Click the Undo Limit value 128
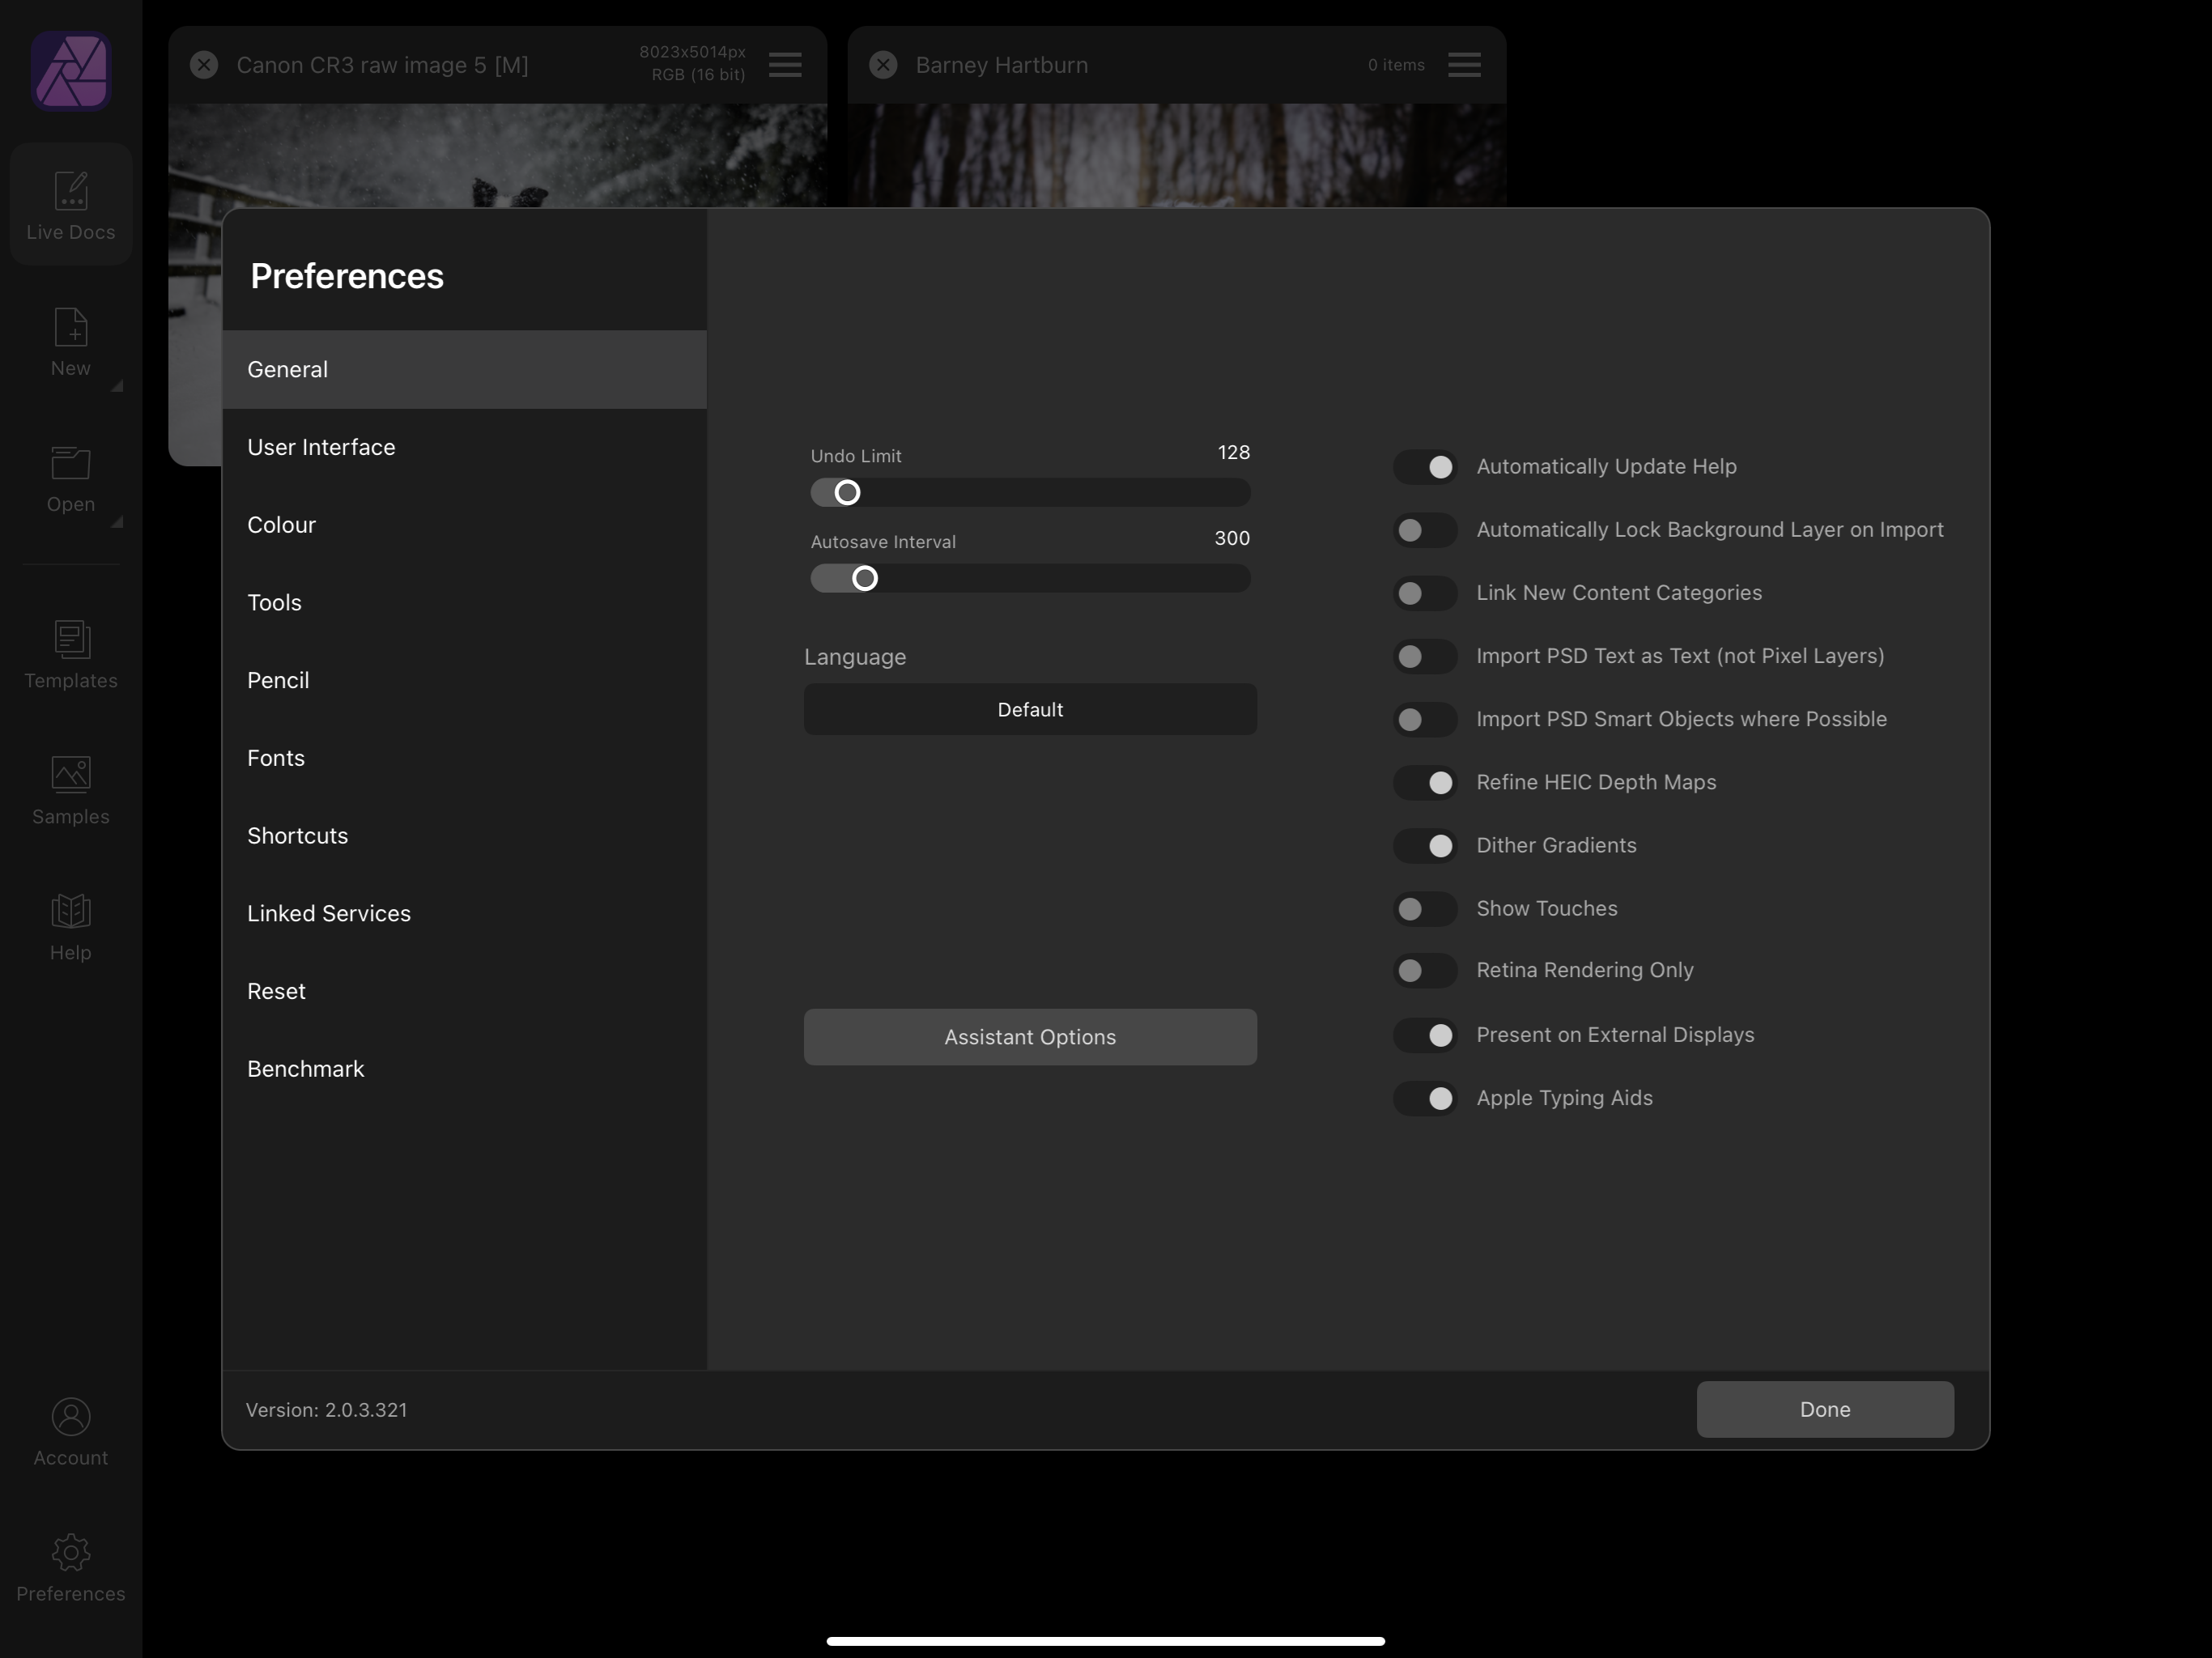Image resolution: width=2212 pixels, height=1658 pixels. click(1234, 453)
